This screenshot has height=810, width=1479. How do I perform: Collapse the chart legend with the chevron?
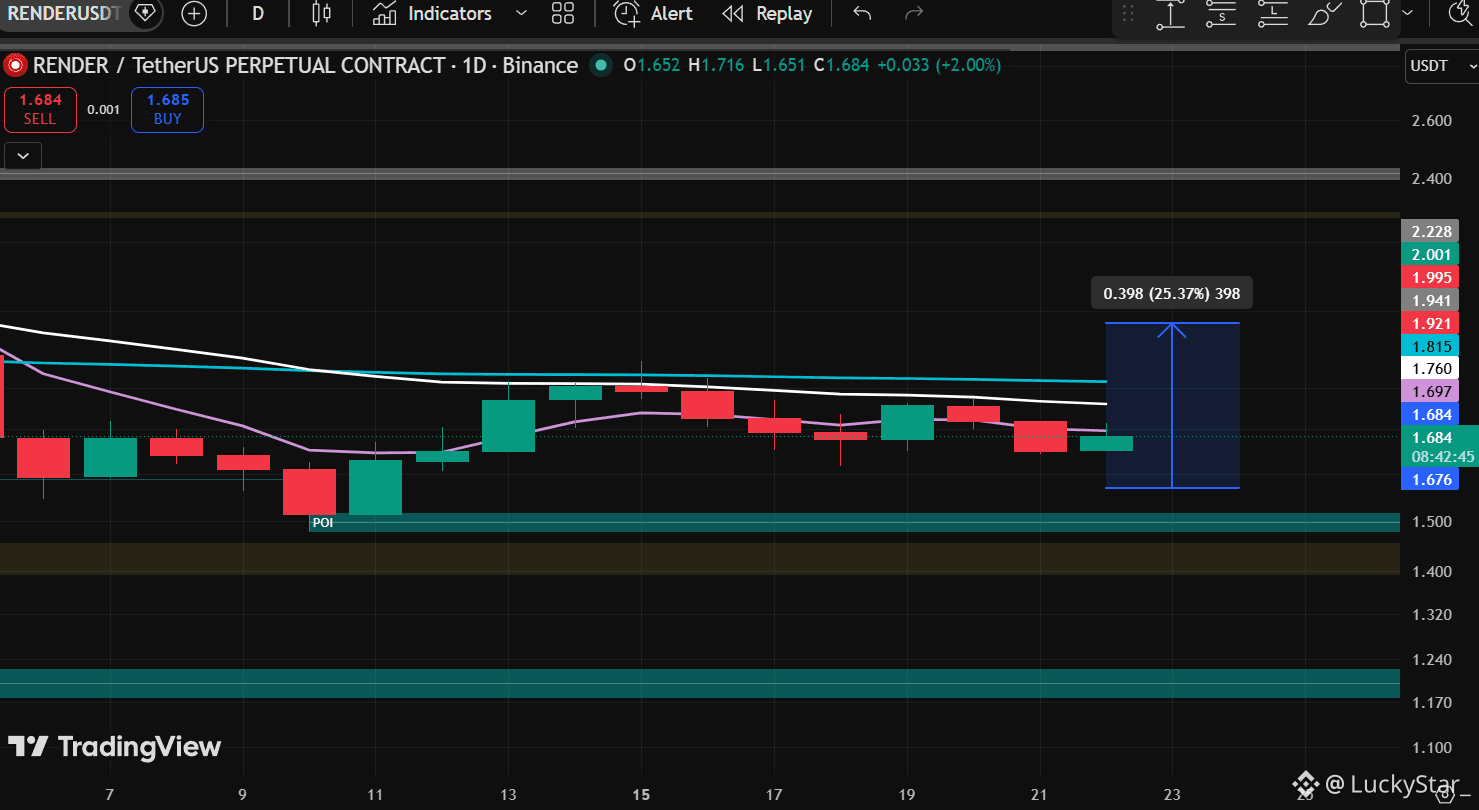pyautogui.click(x=23, y=155)
